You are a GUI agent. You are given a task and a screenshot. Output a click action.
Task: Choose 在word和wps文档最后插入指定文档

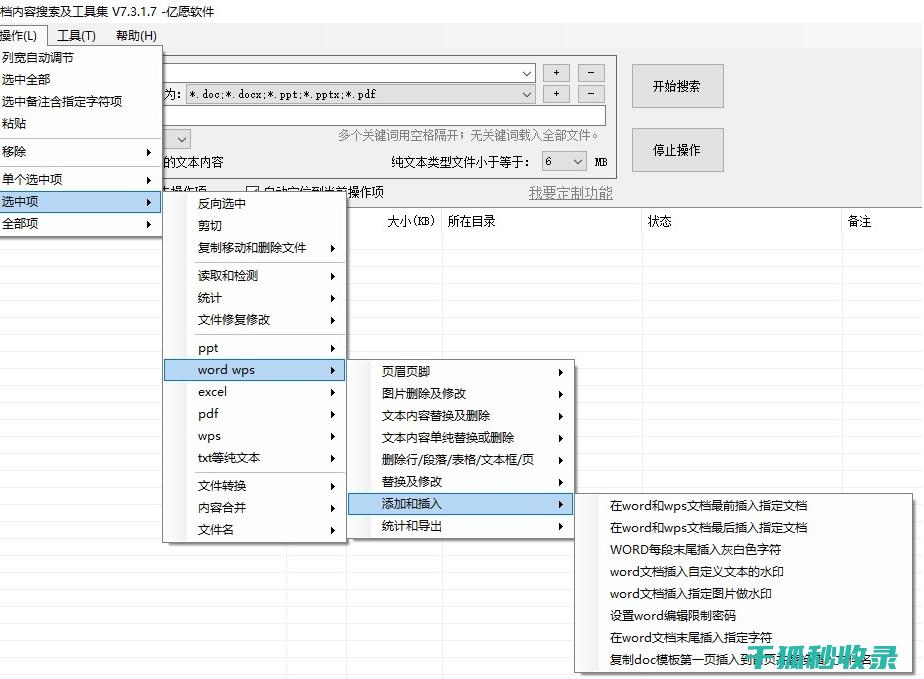(x=744, y=528)
